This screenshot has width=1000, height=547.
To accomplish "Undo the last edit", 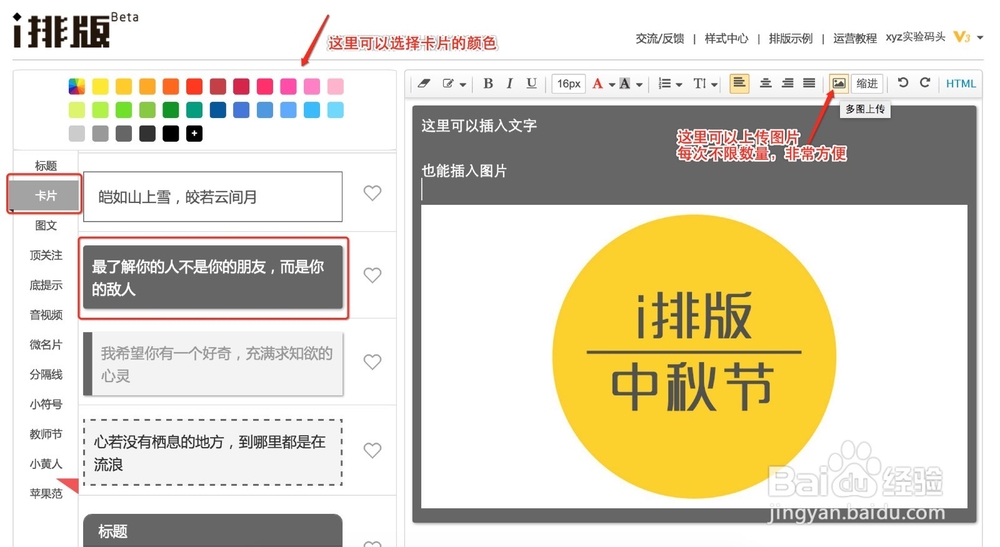I will [x=902, y=83].
